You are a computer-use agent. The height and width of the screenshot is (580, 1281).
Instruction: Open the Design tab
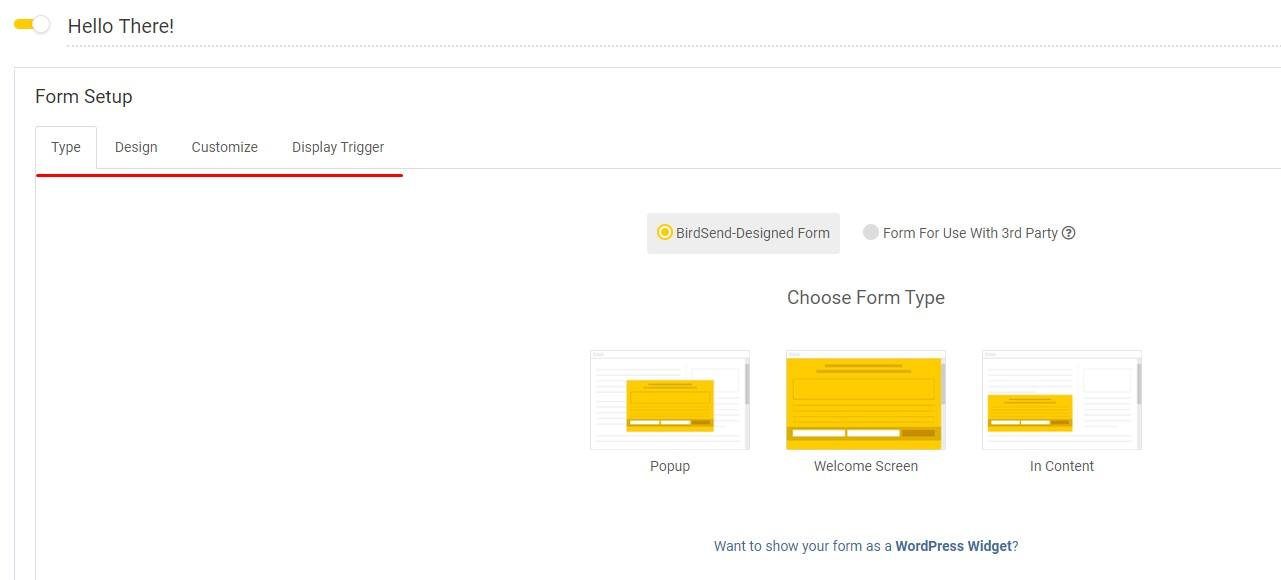pyautogui.click(x=136, y=147)
